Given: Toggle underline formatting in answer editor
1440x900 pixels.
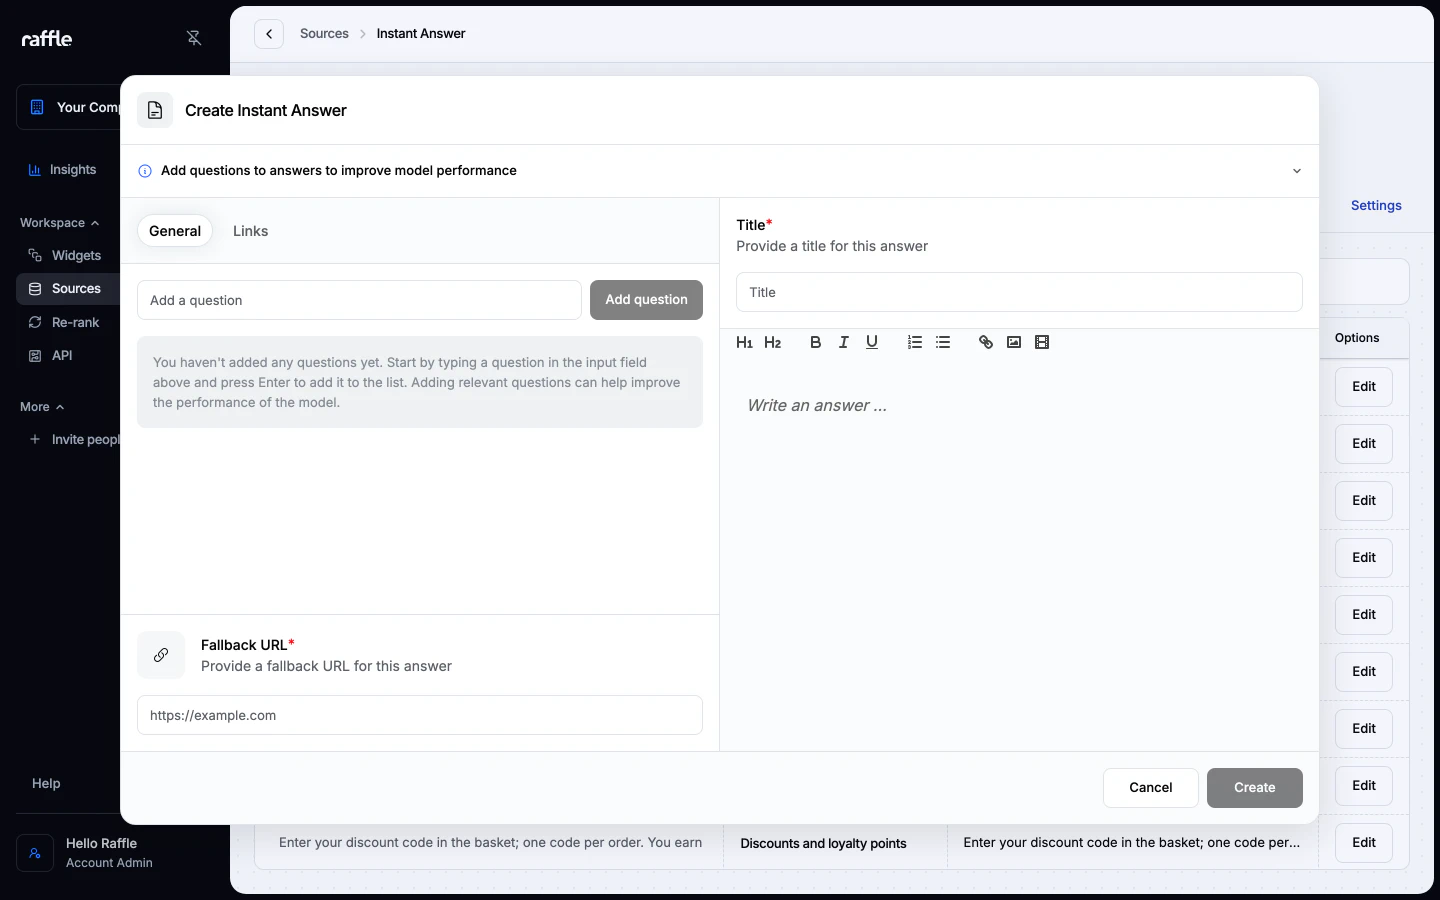Looking at the screenshot, I should (x=872, y=342).
